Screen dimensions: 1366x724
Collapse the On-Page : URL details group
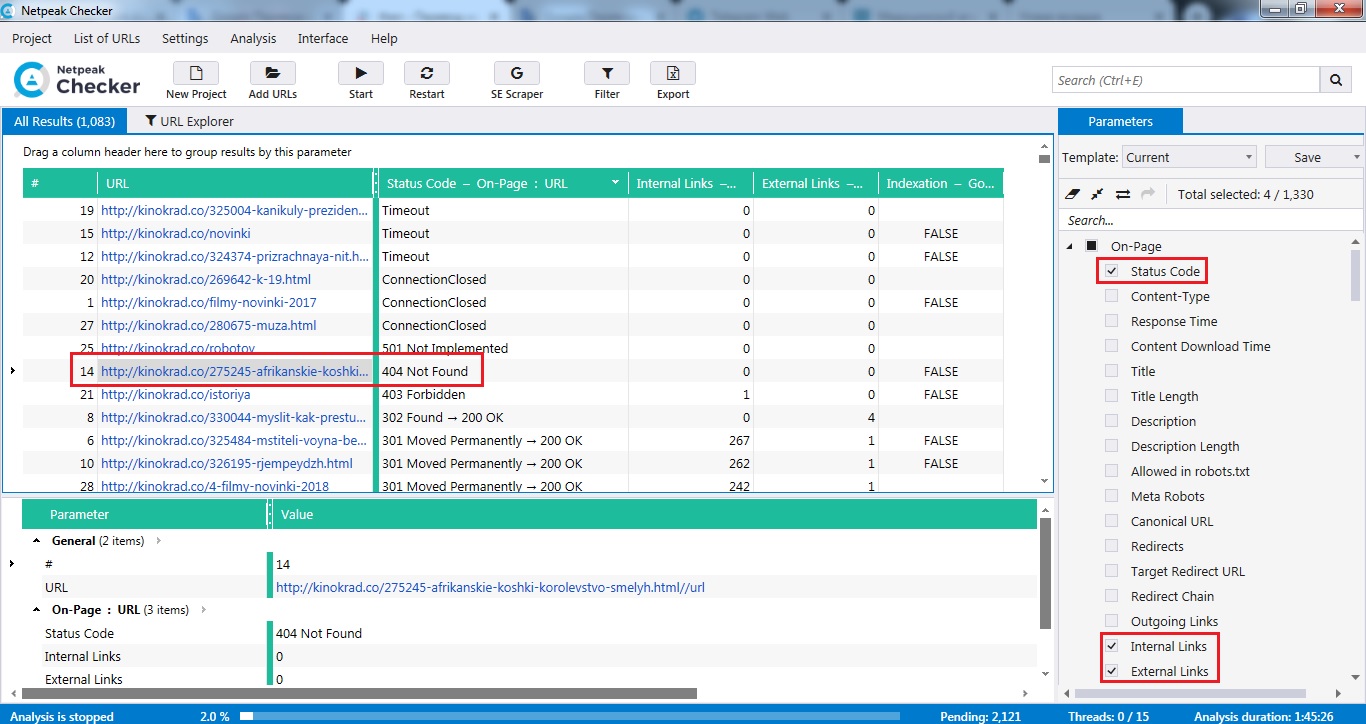click(x=37, y=610)
